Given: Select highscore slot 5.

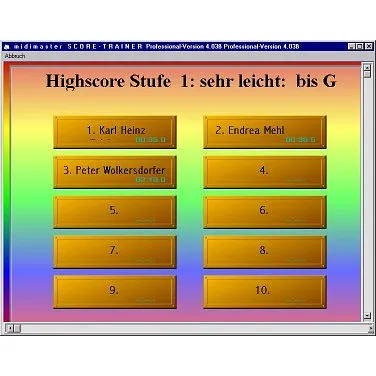Looking at the screenshot, I should (115, 212).
